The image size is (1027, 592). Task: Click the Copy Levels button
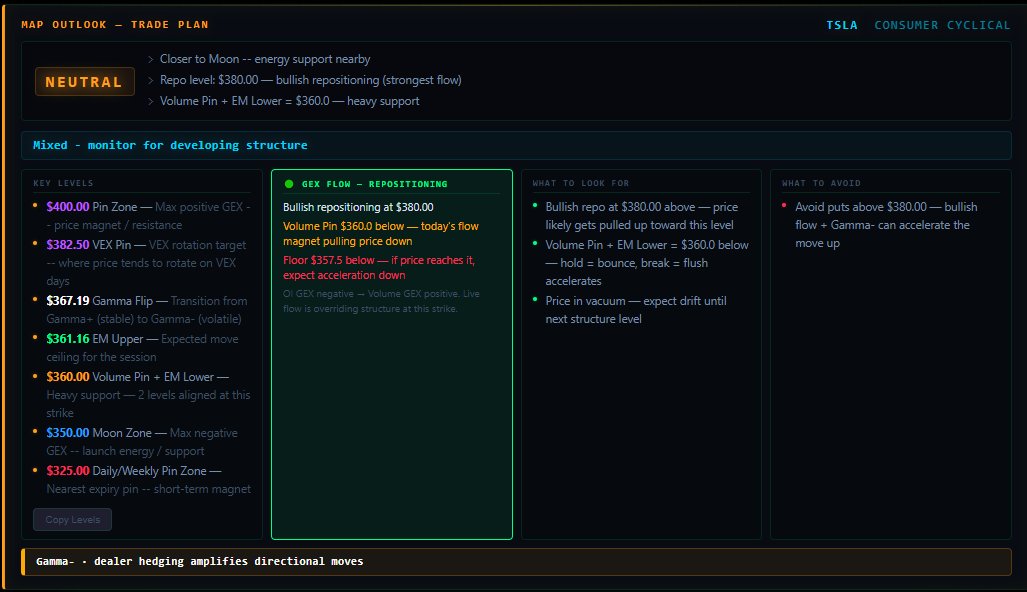click(72, 519)
